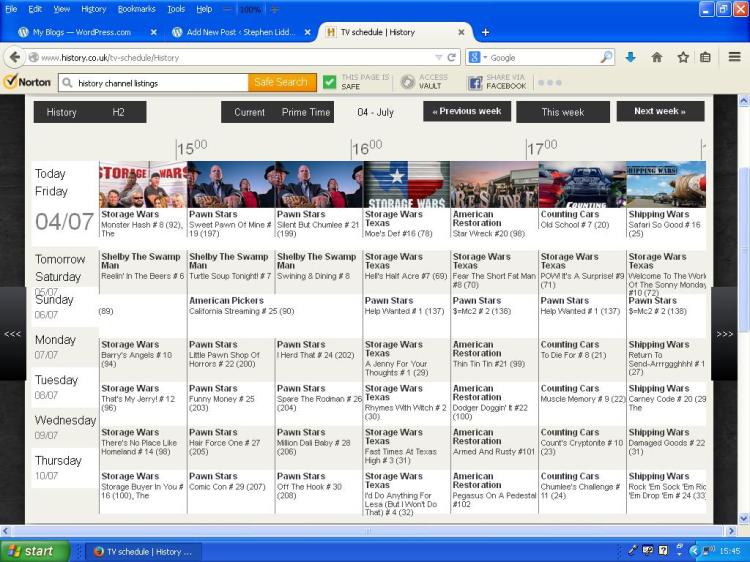Open new tab with plus button
Screen dimensions: 750x562
point(486,32)
